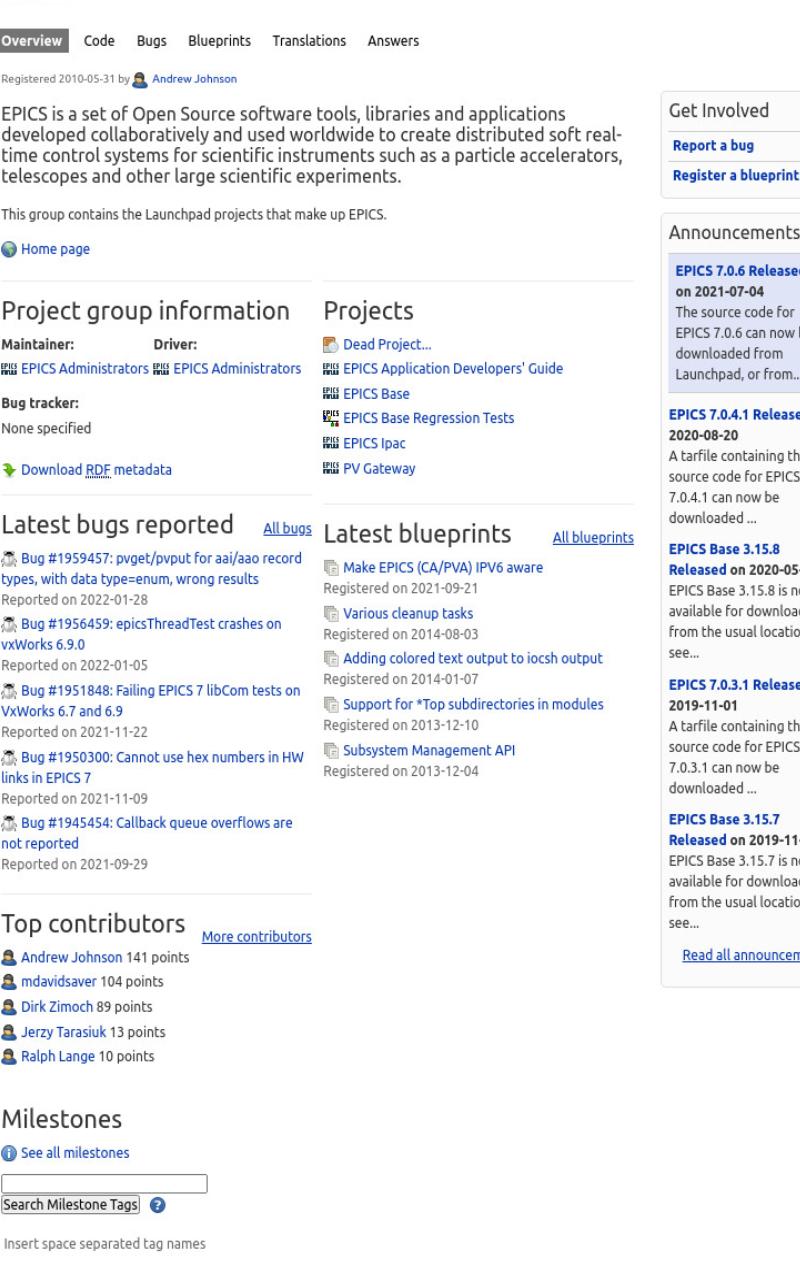Open the EPICS 7.0.4.1 Released announcement
Screen dimensions: 800x1280
[x=734, y=415]
